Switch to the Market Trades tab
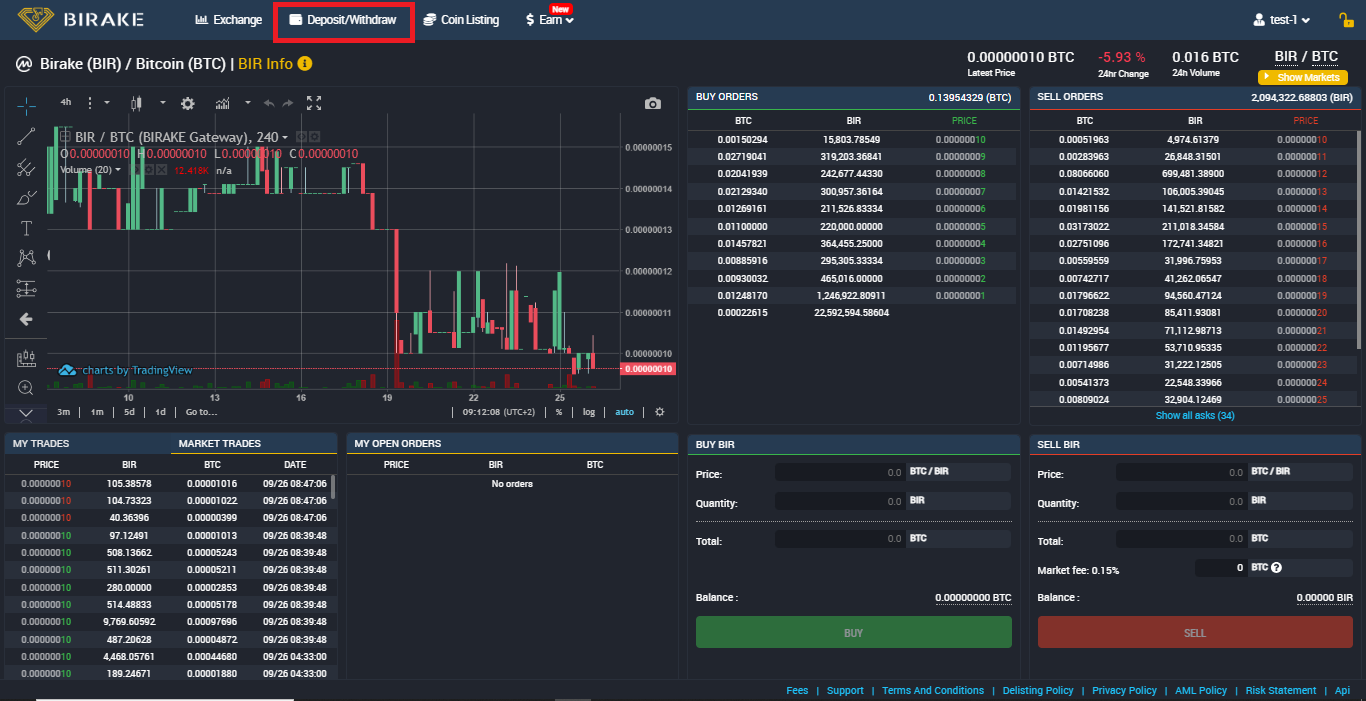Viewport: 1366px width, 701px height. click(x=220, y=443)
